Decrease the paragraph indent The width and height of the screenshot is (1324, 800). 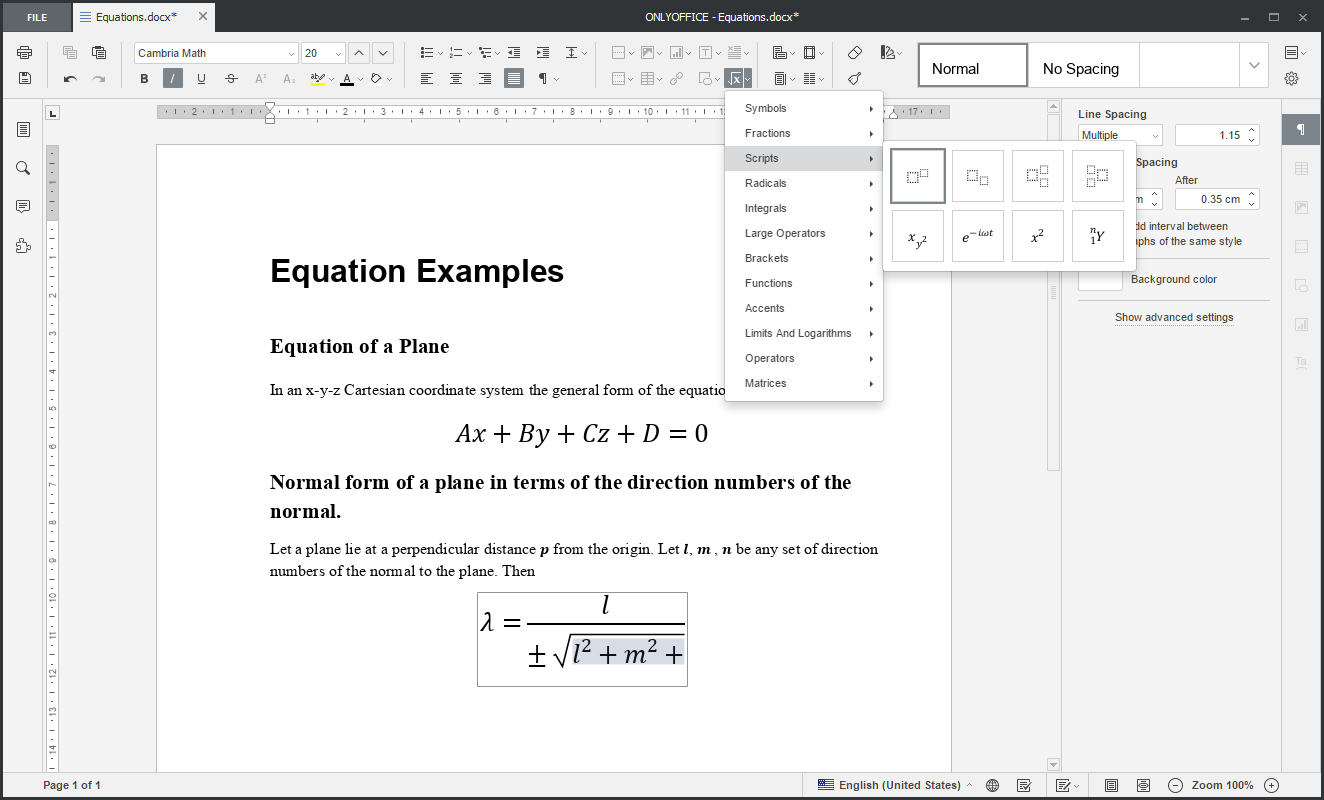pyautogui.click(x=514, y=53)
